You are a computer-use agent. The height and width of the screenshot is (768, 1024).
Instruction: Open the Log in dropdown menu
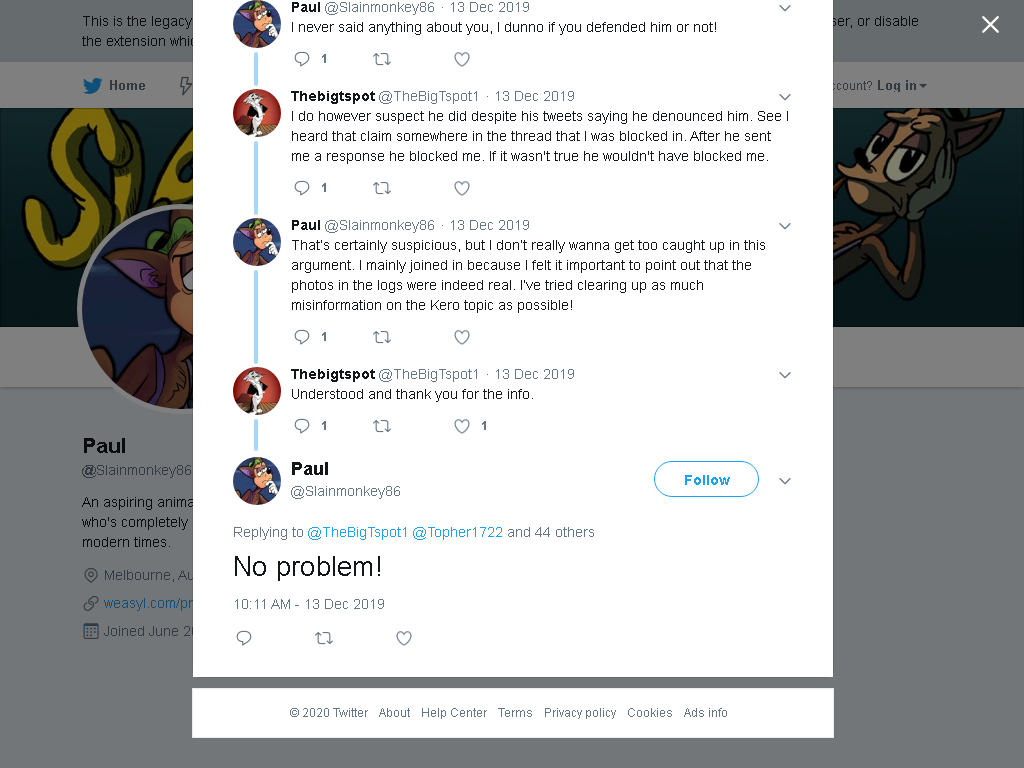pyautogui.click(x=901, y=86)
